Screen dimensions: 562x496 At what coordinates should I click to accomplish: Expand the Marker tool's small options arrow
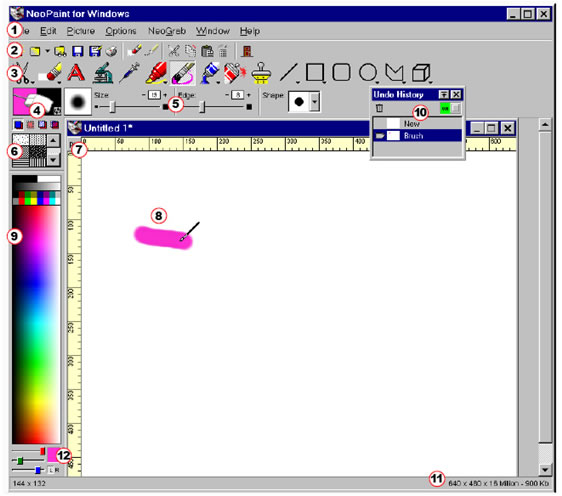pos(165,83)
